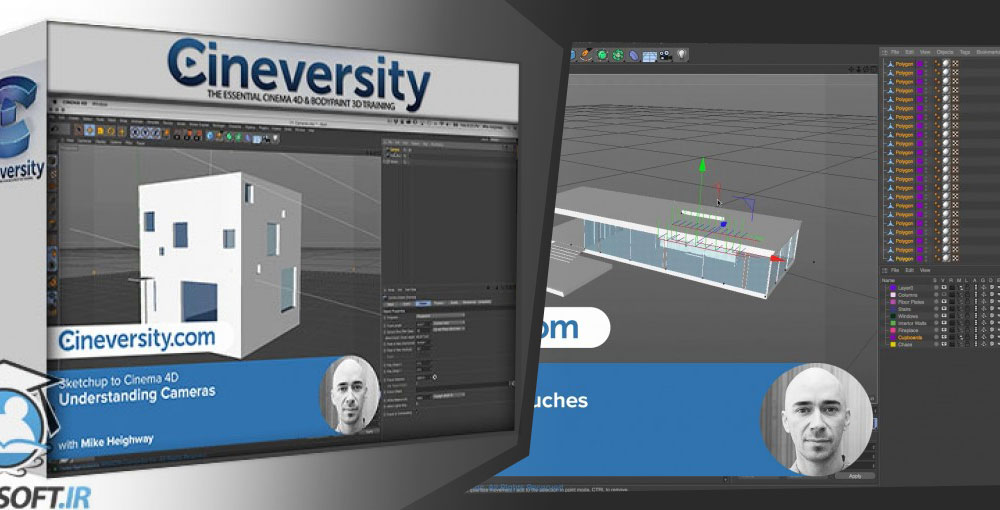Open Objects menu in the Object manager
This screenshot has height=510, width=1000.
[945, 52]
